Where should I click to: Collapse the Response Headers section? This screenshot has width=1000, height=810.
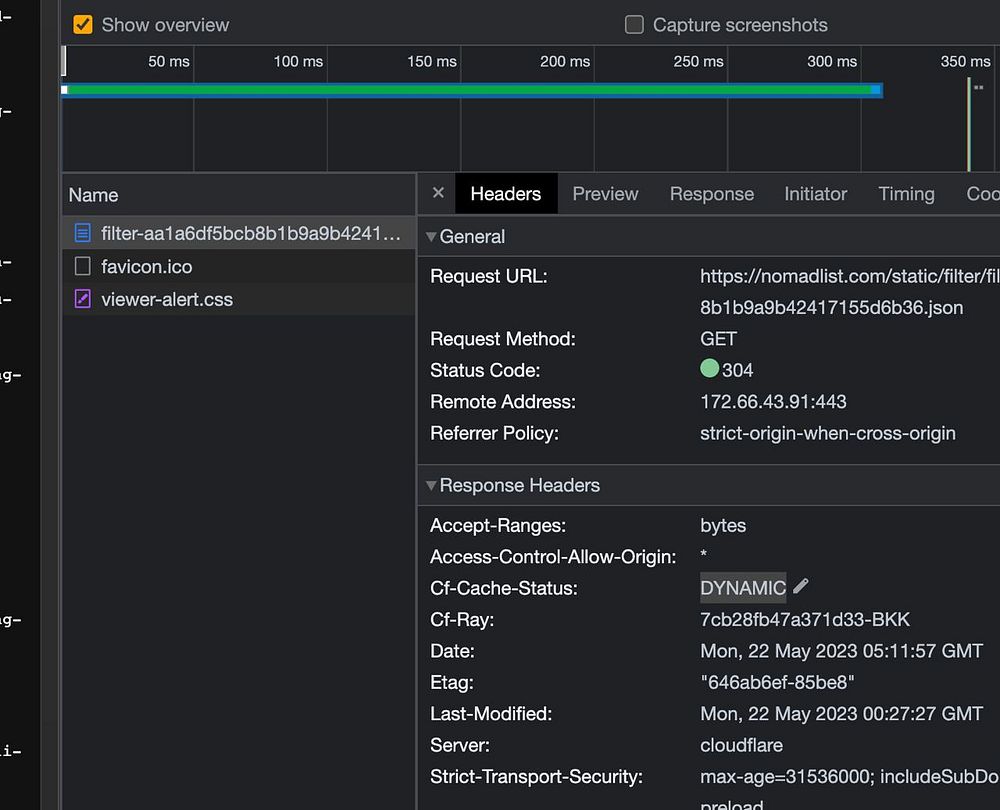tap(432, 486)
